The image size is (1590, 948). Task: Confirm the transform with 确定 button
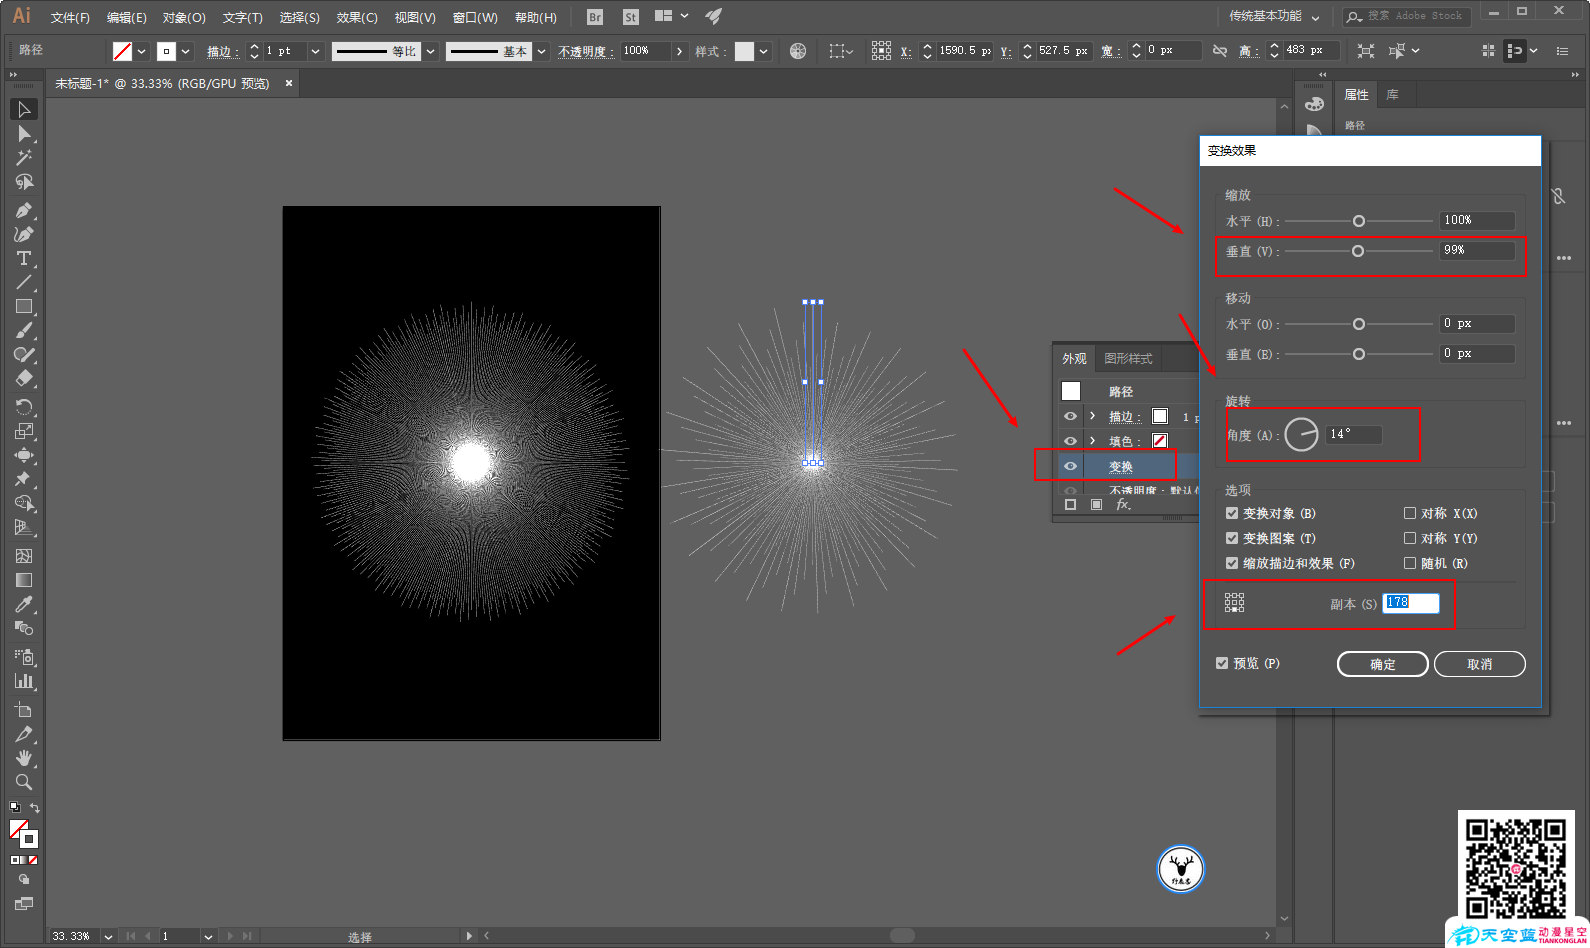1383,664
